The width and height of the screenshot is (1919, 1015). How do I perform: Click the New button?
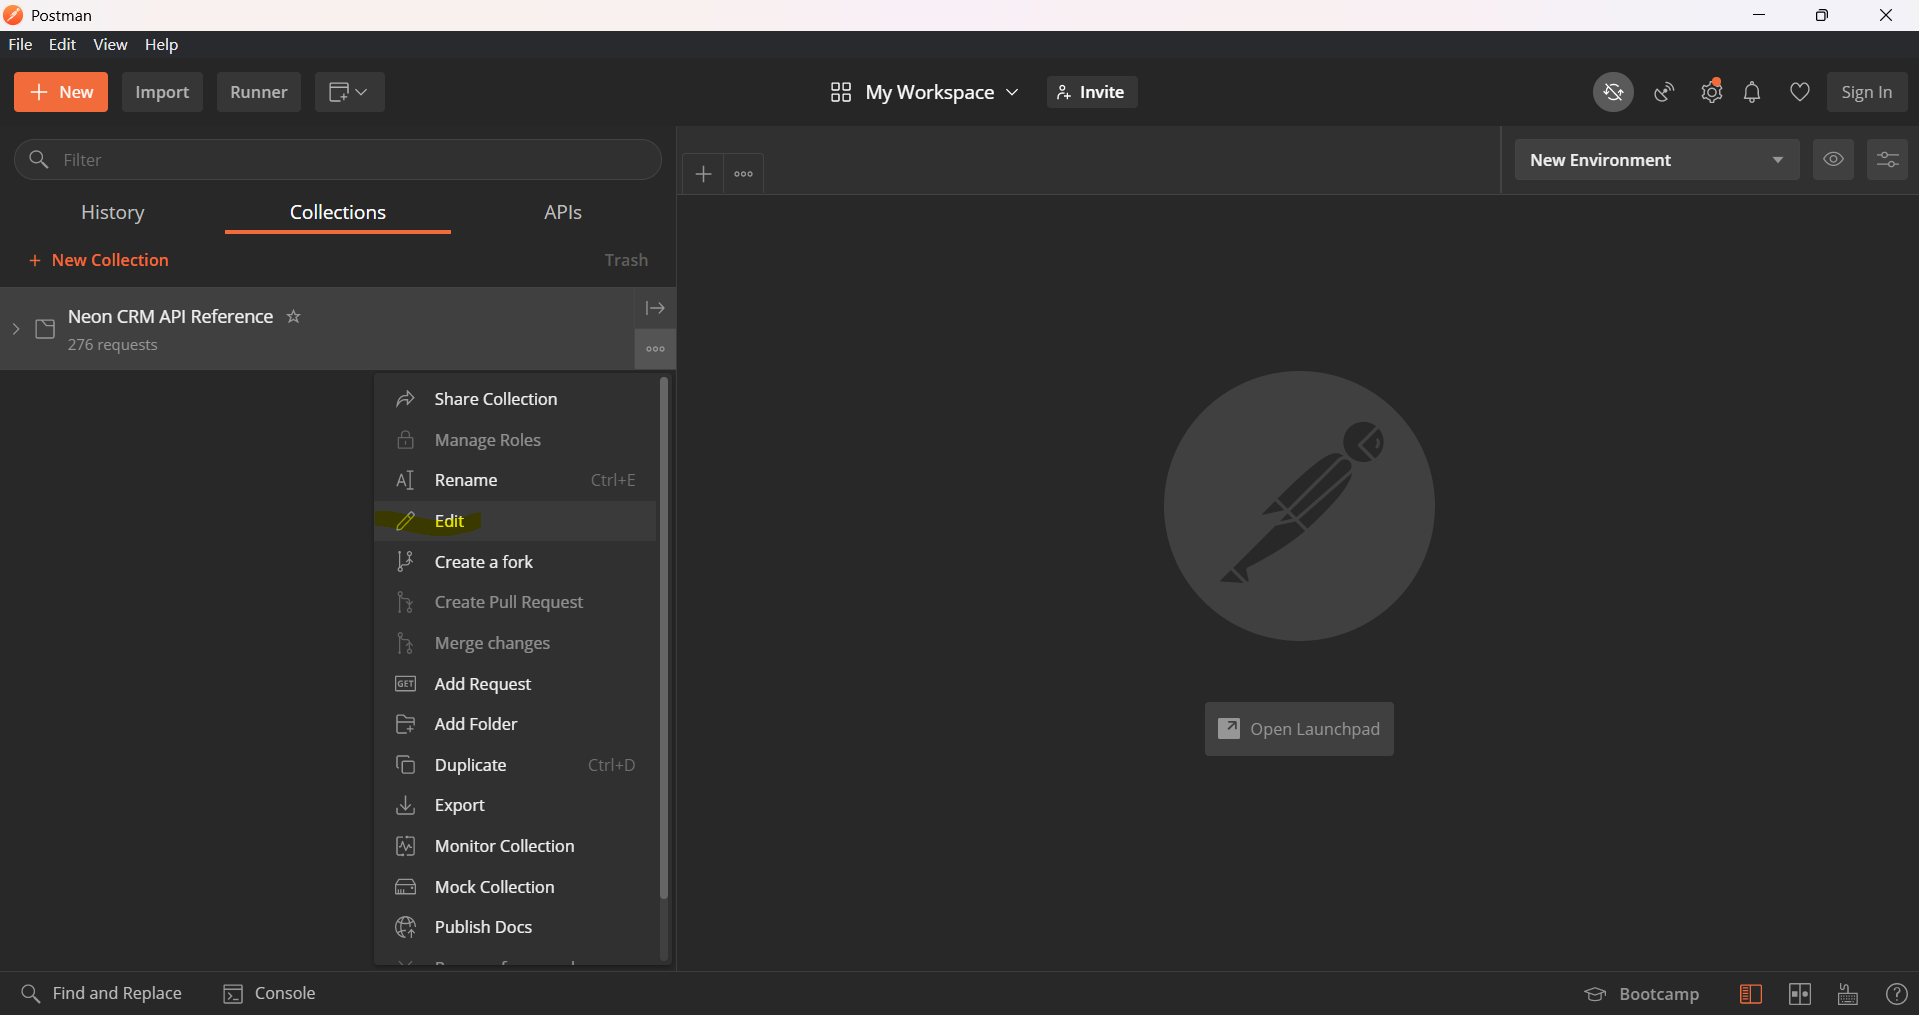pos(61,92)
